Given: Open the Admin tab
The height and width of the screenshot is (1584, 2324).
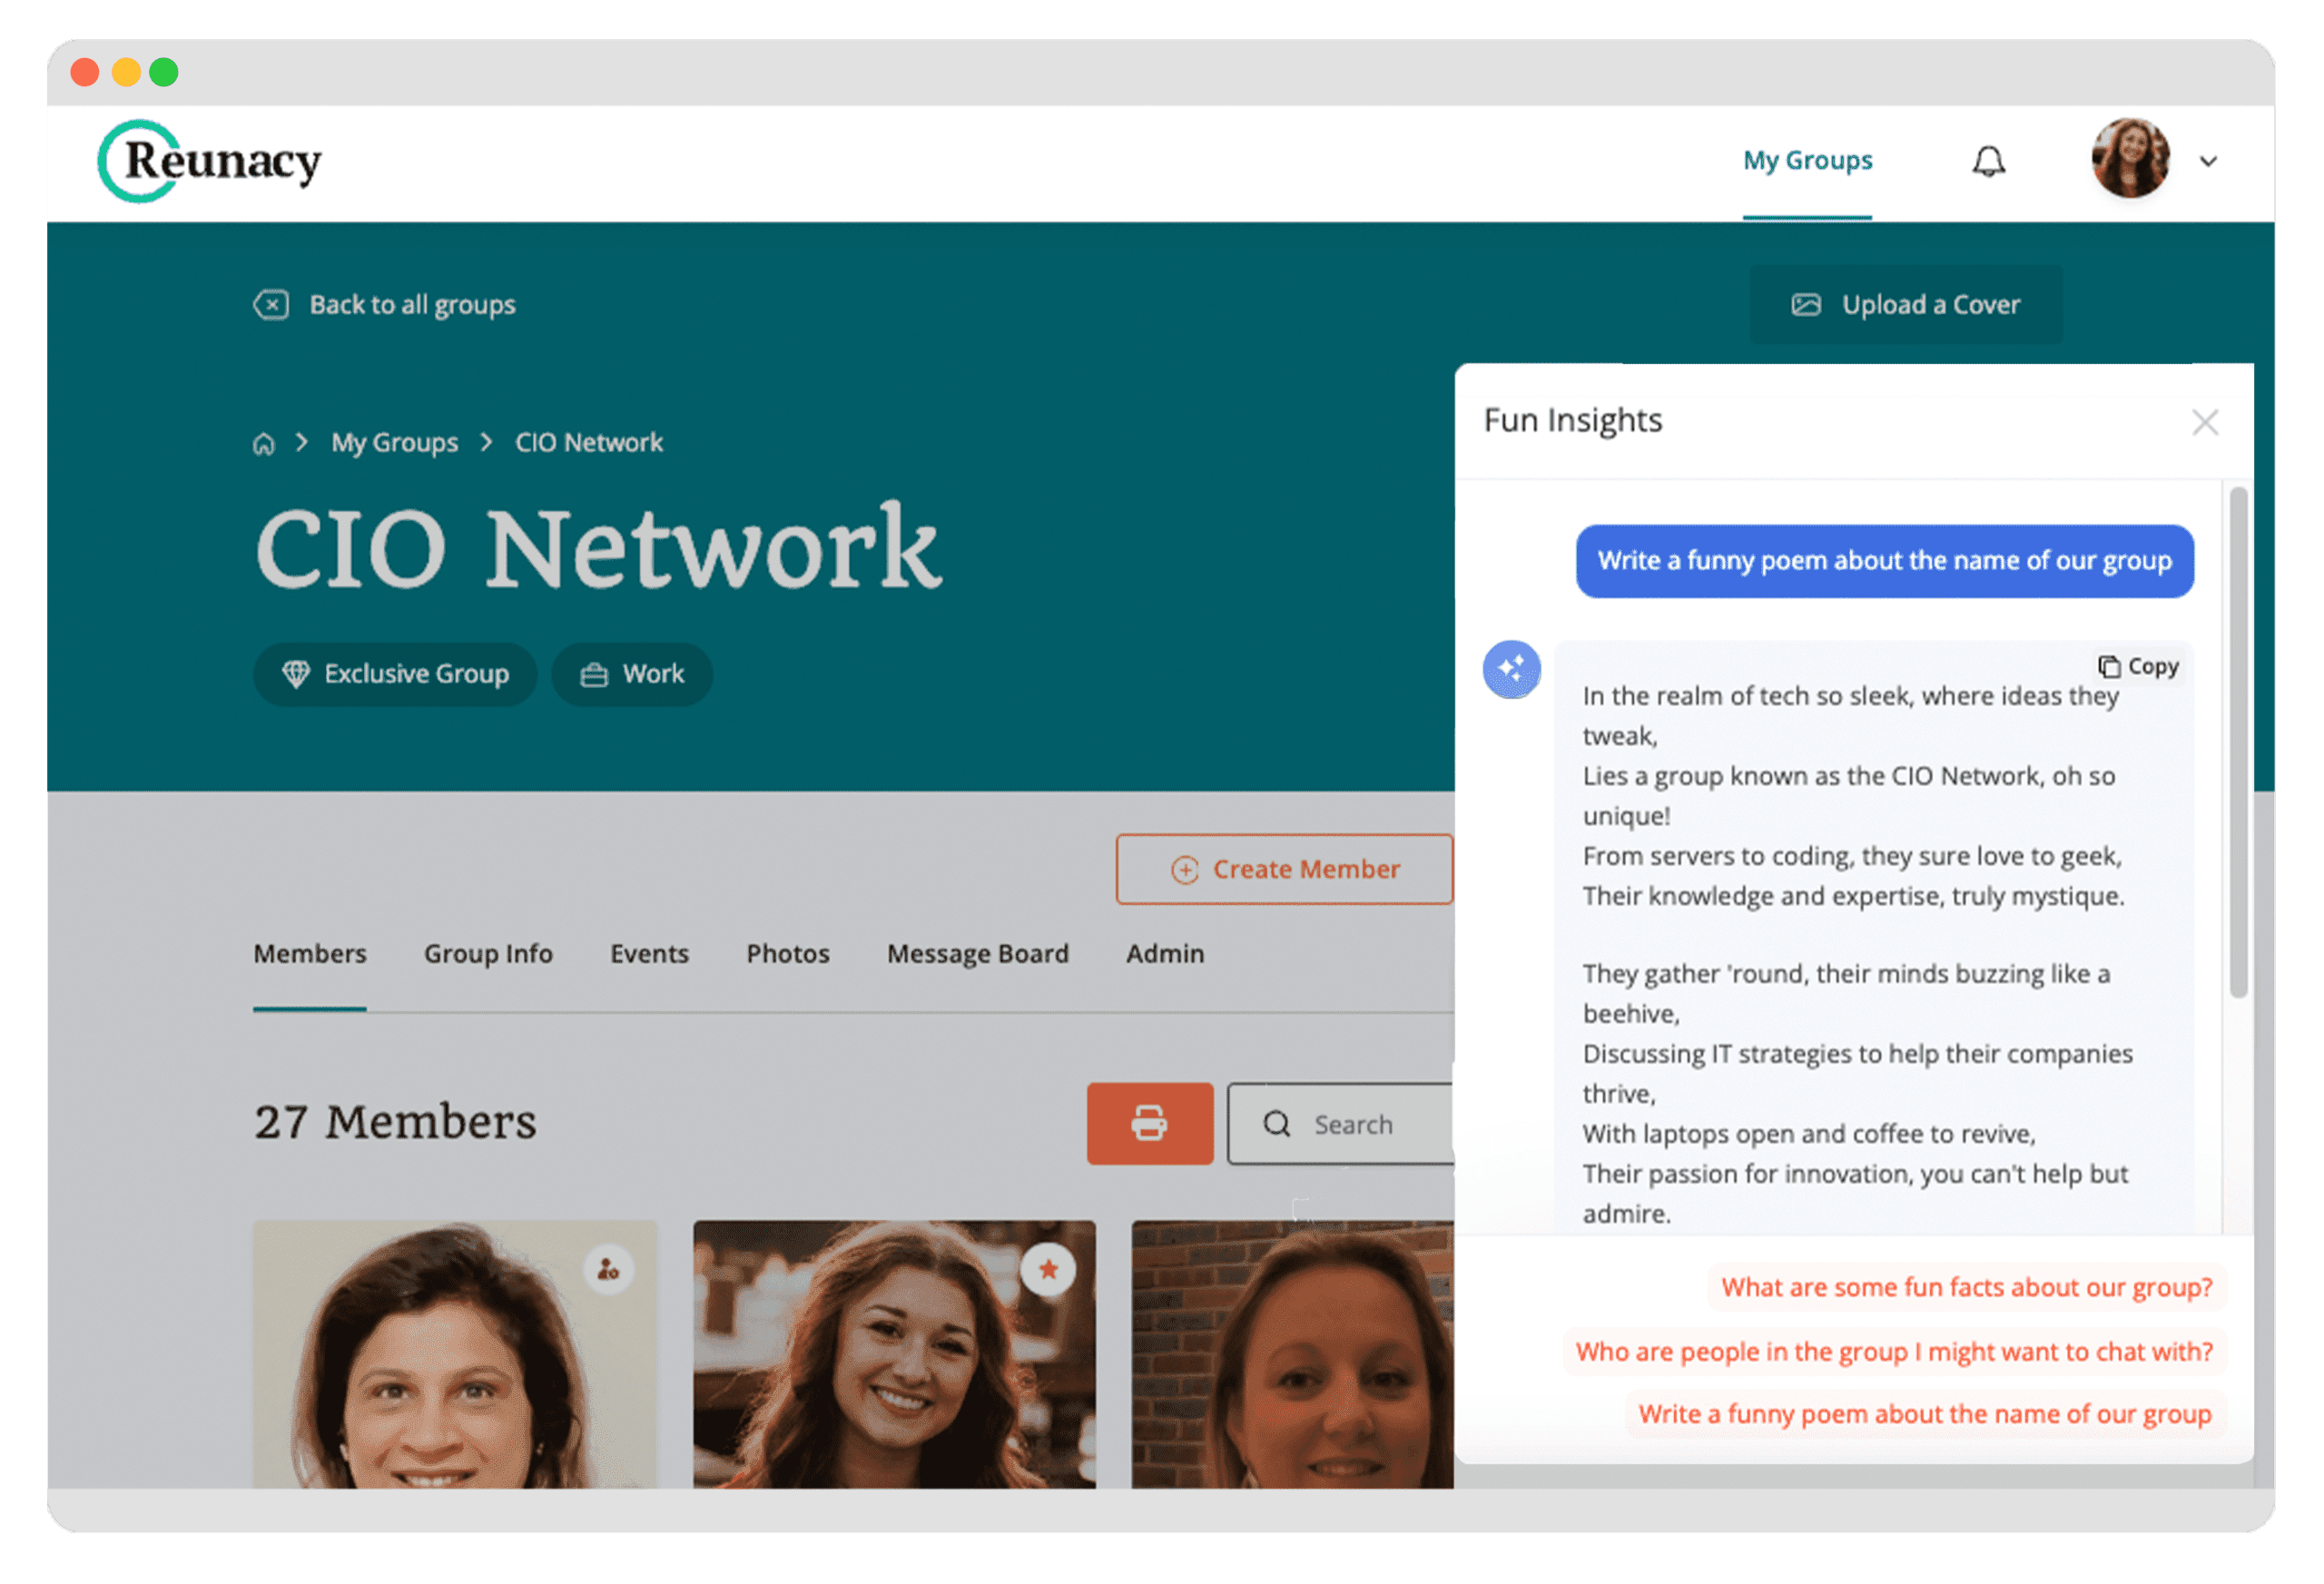Looking at the screenshot, I should coord(1165,953).
